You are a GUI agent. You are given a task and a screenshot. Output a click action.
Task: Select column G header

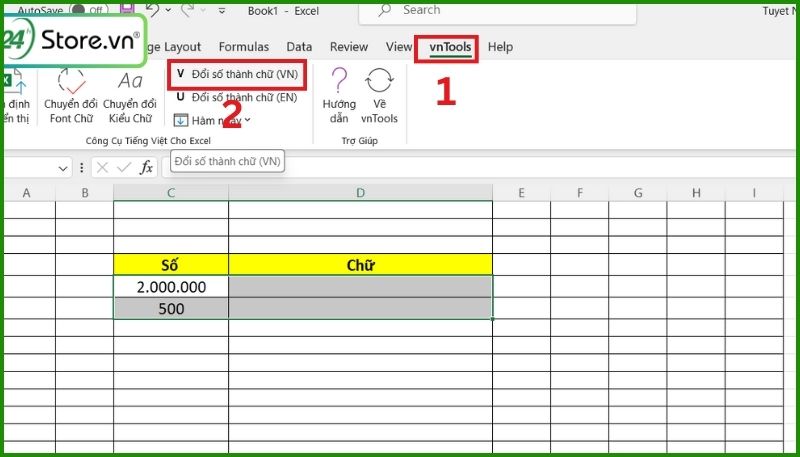(638, 193)
